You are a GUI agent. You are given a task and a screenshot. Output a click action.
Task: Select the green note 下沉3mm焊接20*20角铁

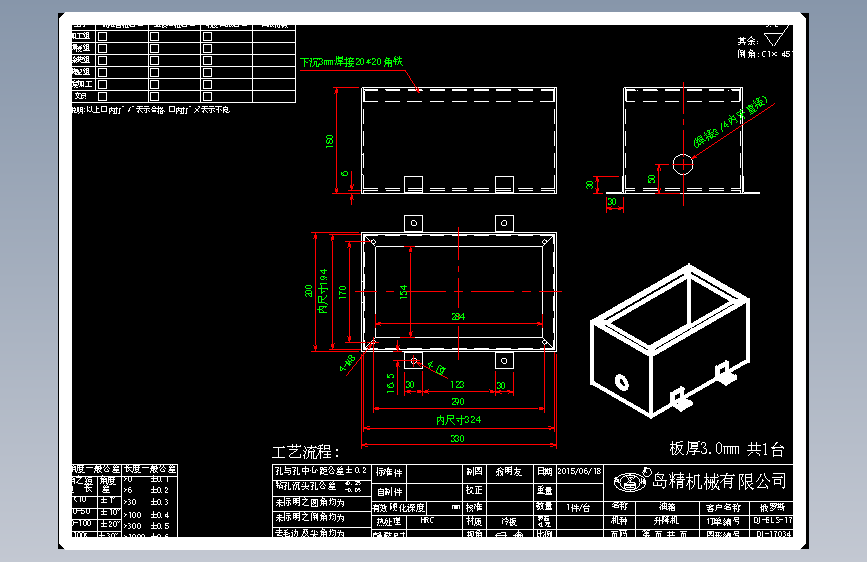coord(352,62)
